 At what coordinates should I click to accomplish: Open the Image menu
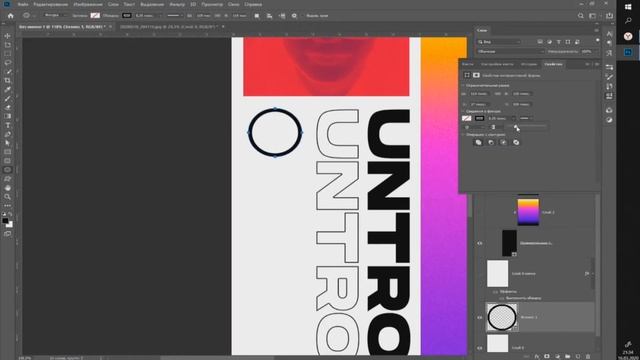[x=88, y=4]
